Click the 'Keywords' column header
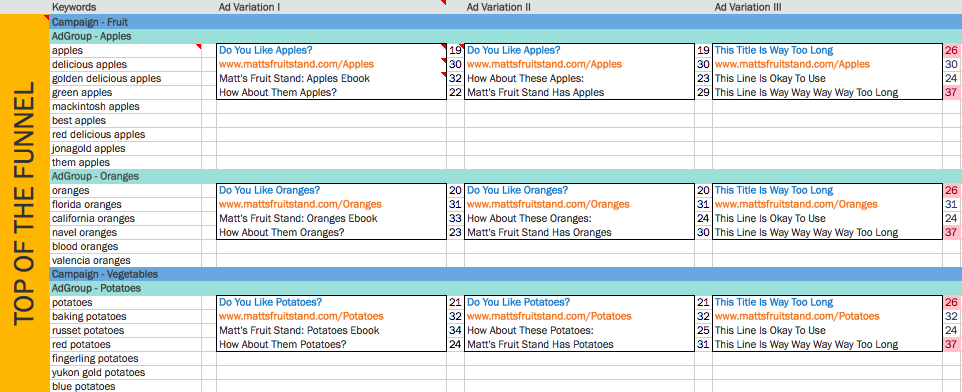The width and height of the screenshot is (962, 392). point(74,7)
